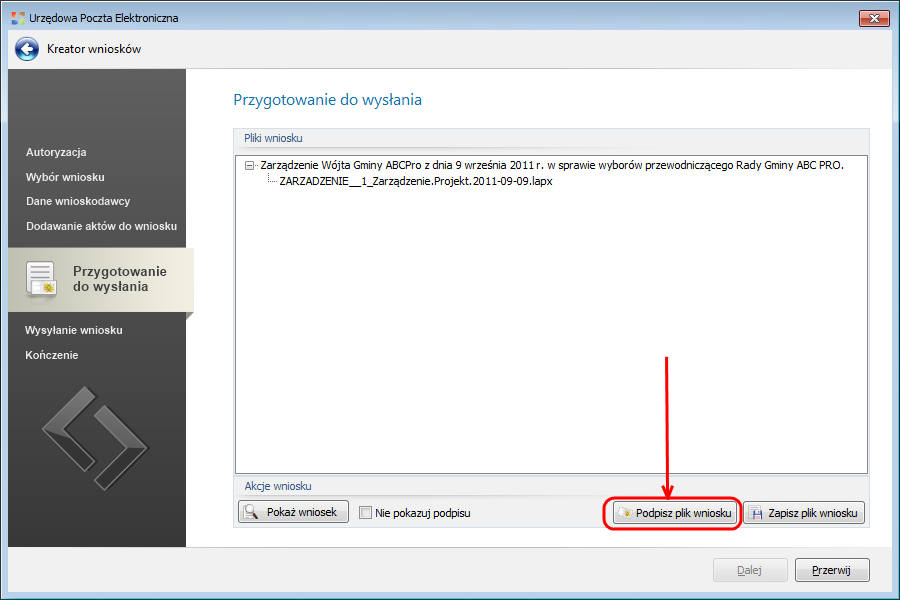Save the request with Zapisz plik wniosku
The width and height of the screenshot is (900, 600).
click(x=804, y=513)
